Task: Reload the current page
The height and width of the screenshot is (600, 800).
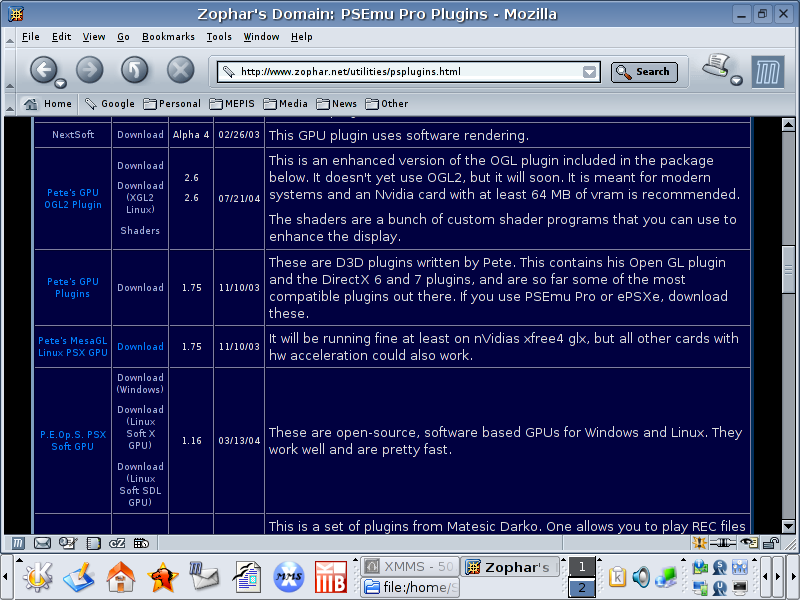Action: click(x=134, y=69)
